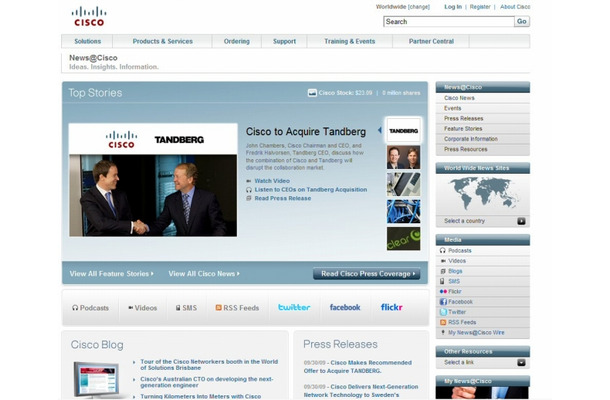Click the Cisco Blog monitor image
This screenshot has width=610, height=400.
[x=96, y=379]
